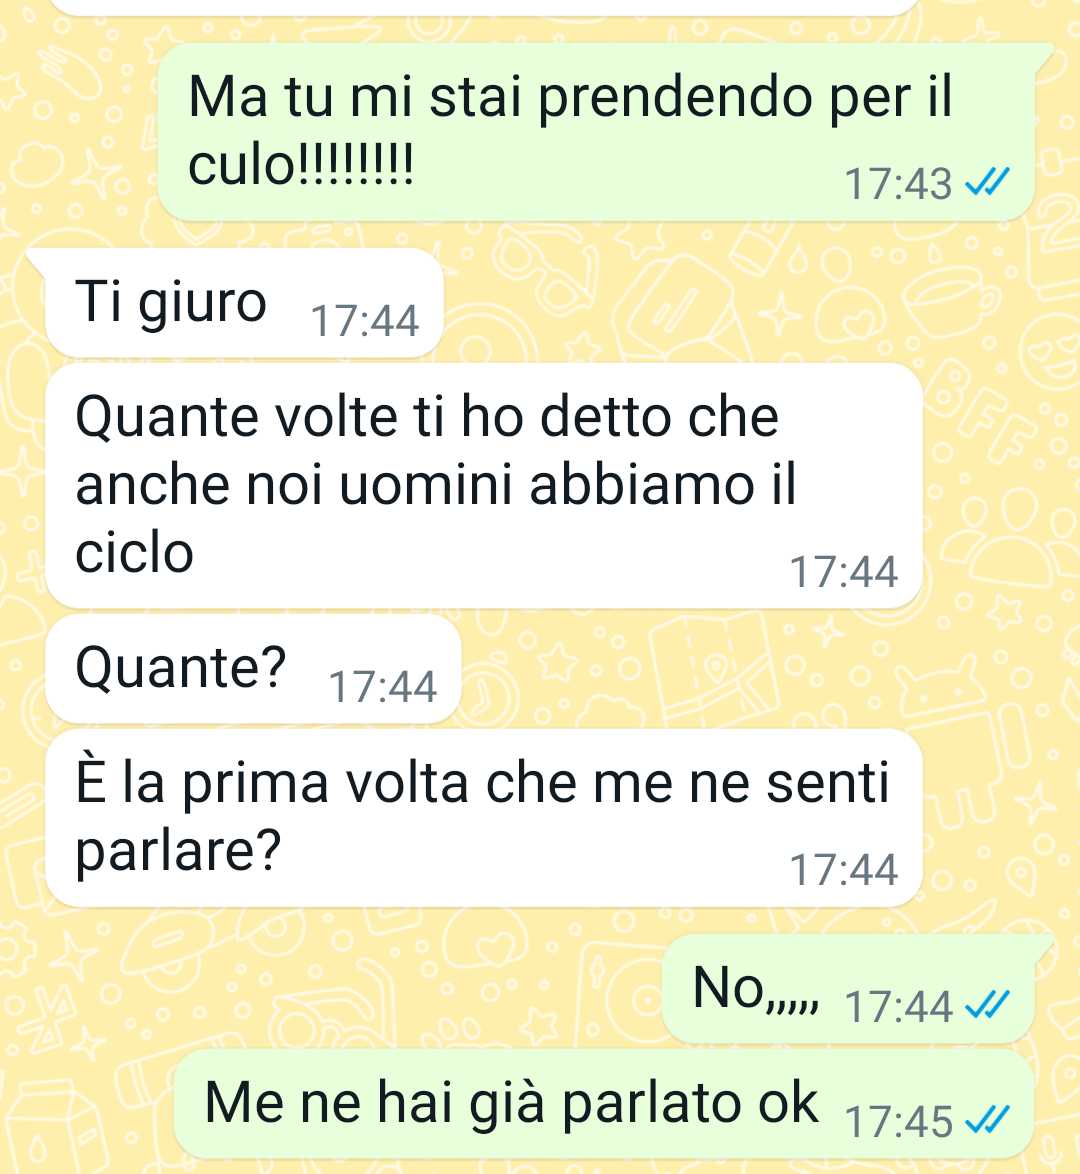The height and width of the screenshot is (1174, 1080).
Task: Select the 'Quante?' message bubble
Action: [253, 669]
